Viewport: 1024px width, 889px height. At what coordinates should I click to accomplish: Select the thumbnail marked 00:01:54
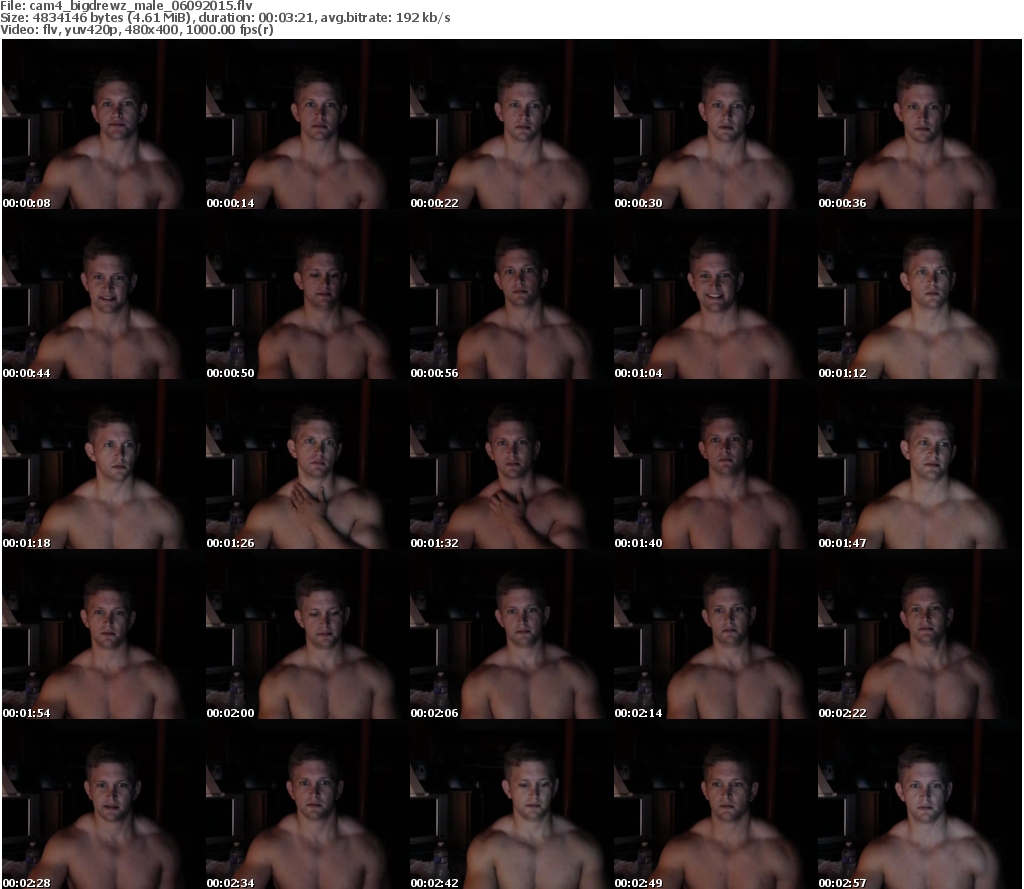coord(103,634)
